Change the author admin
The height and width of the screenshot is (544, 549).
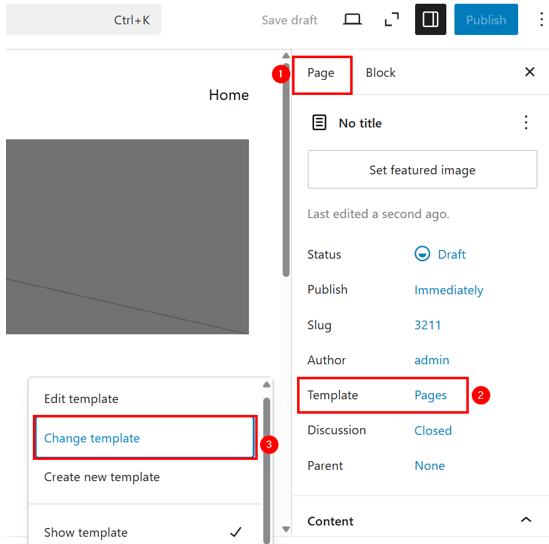click(431, 360)
